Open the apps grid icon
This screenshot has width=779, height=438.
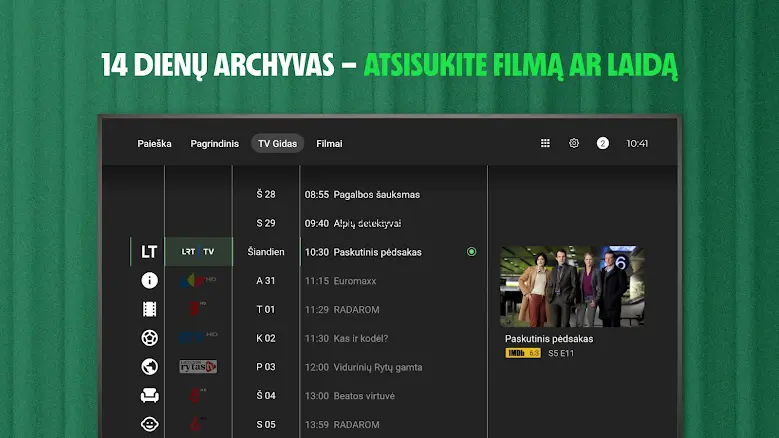[x=545, y=143]
